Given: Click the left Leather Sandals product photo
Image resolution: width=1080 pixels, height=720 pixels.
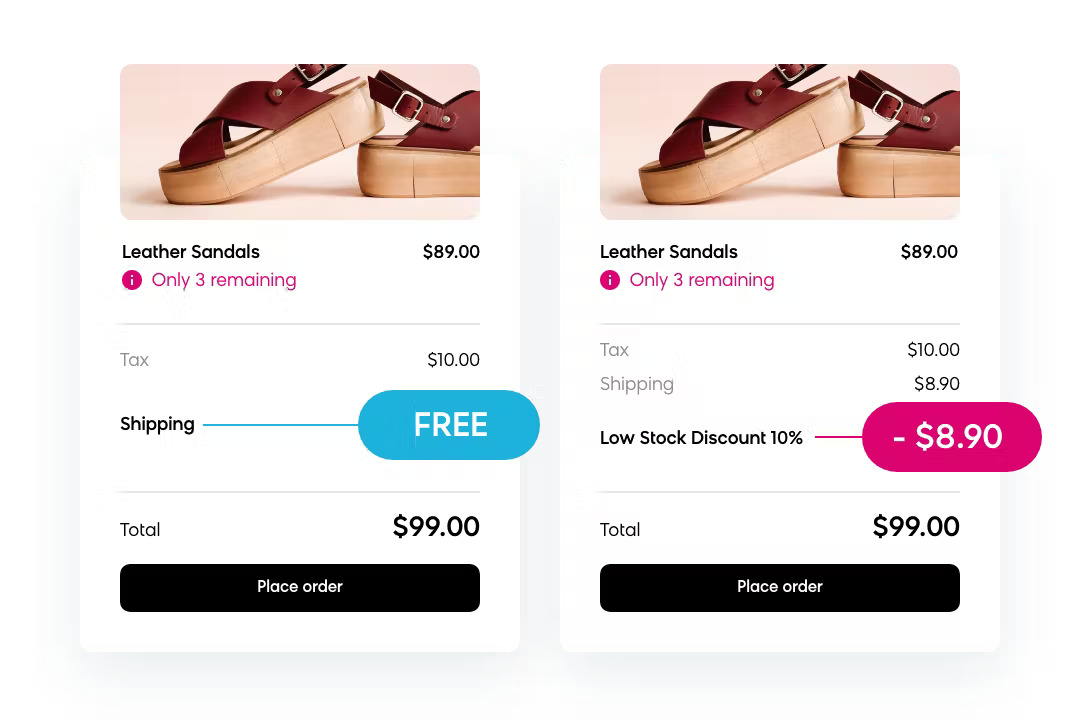Looking at the screenshot, I should [x=300, y=140].
